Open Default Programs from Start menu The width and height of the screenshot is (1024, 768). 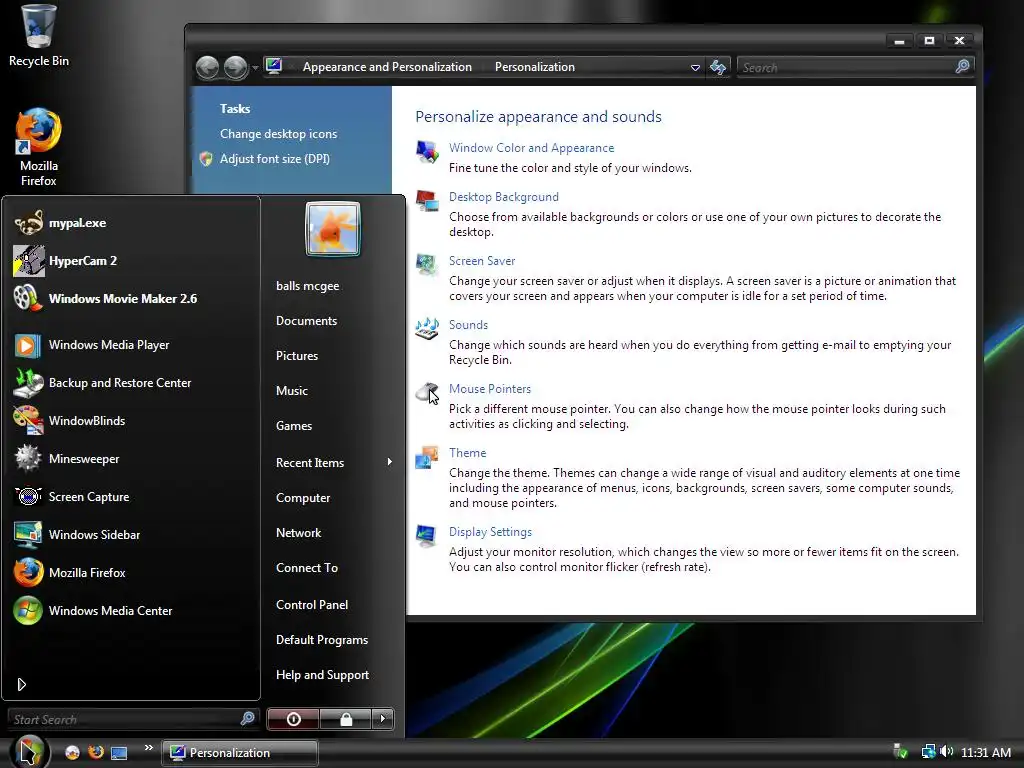point(322,640)
